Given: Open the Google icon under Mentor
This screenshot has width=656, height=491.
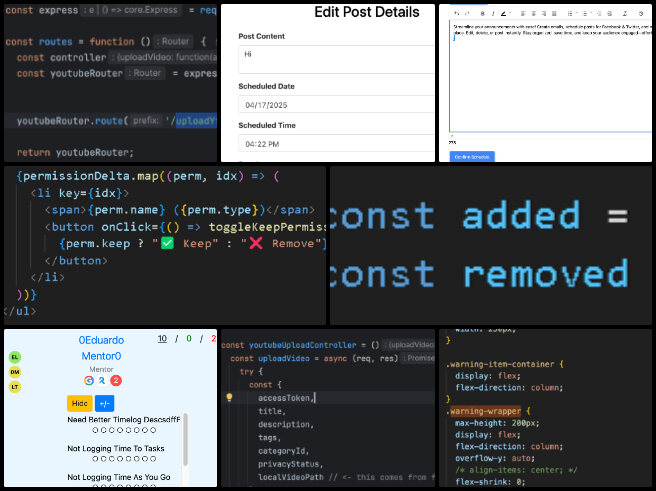Looking at the screenshot, I should (x=89, y=381).
